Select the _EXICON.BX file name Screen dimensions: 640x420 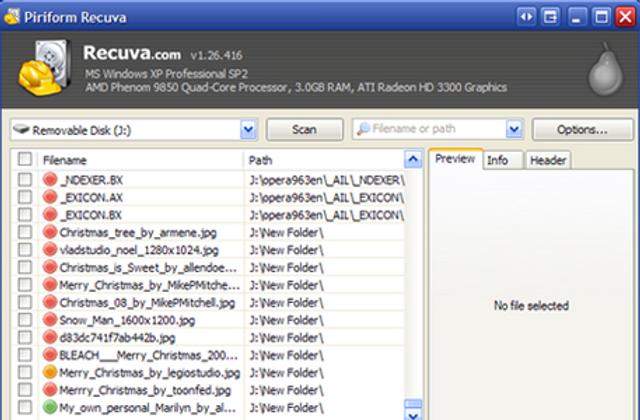[x=91, y=215]
